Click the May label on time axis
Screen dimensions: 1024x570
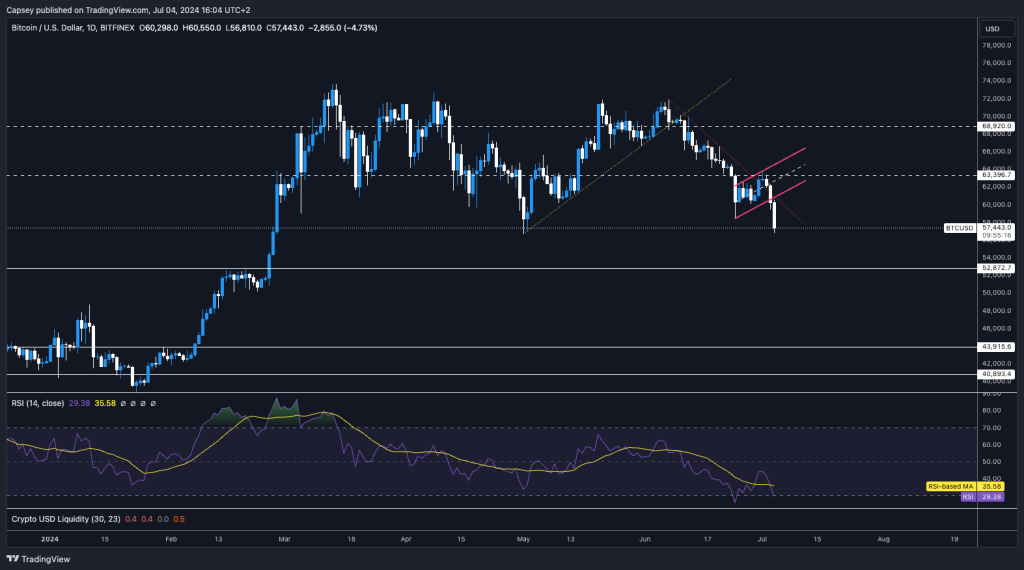coord(523,539)
